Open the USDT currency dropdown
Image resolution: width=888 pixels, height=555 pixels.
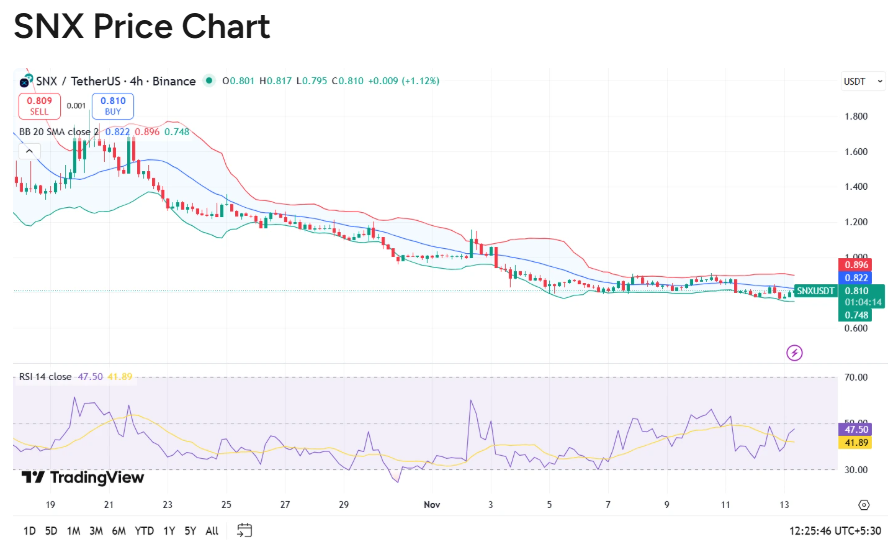pos(862,81)
